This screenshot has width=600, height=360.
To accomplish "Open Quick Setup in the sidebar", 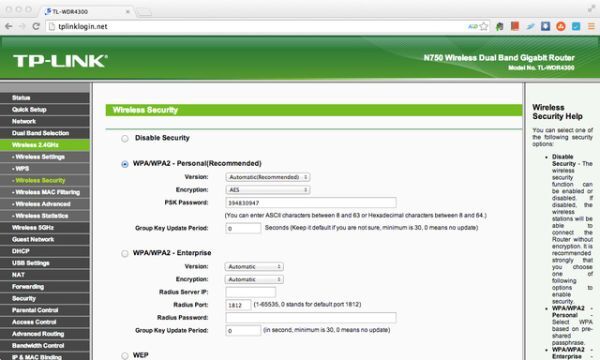I will pos(45,110).
